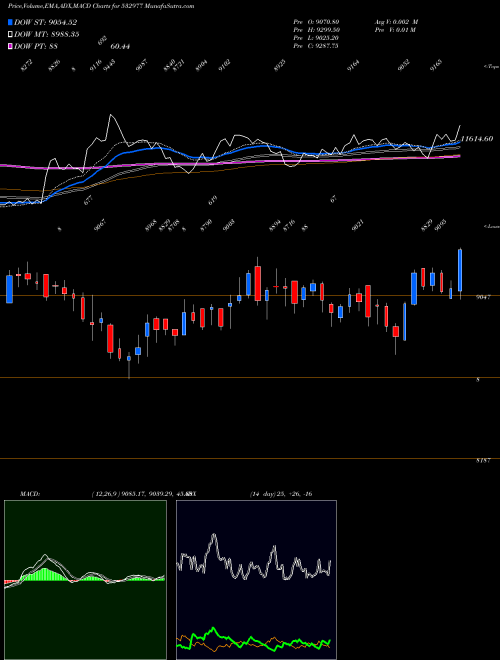This screenshot has width=500, height=660.
Task: Click the chart title mentioning MunafaSutra.com
Action: click(x=101, y=7)
